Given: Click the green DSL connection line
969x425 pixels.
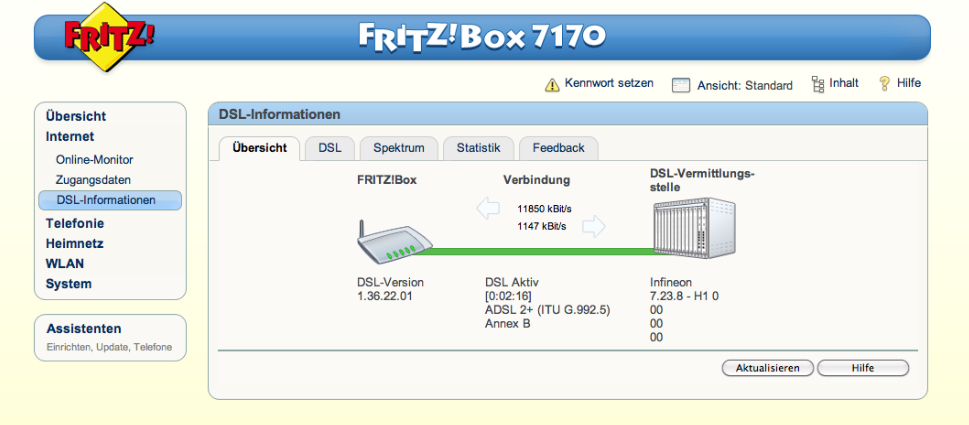Looking at the screenshot, I should 538,251.
